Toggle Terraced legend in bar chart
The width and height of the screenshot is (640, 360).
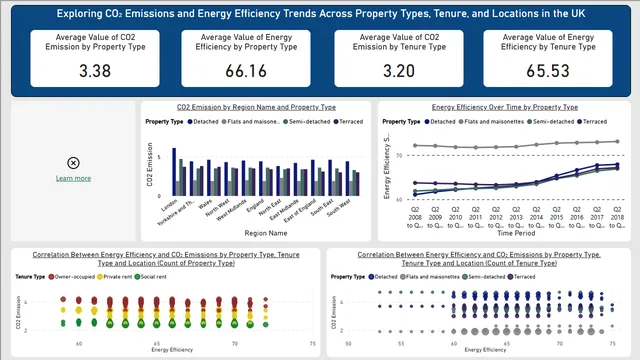(348, 122)
